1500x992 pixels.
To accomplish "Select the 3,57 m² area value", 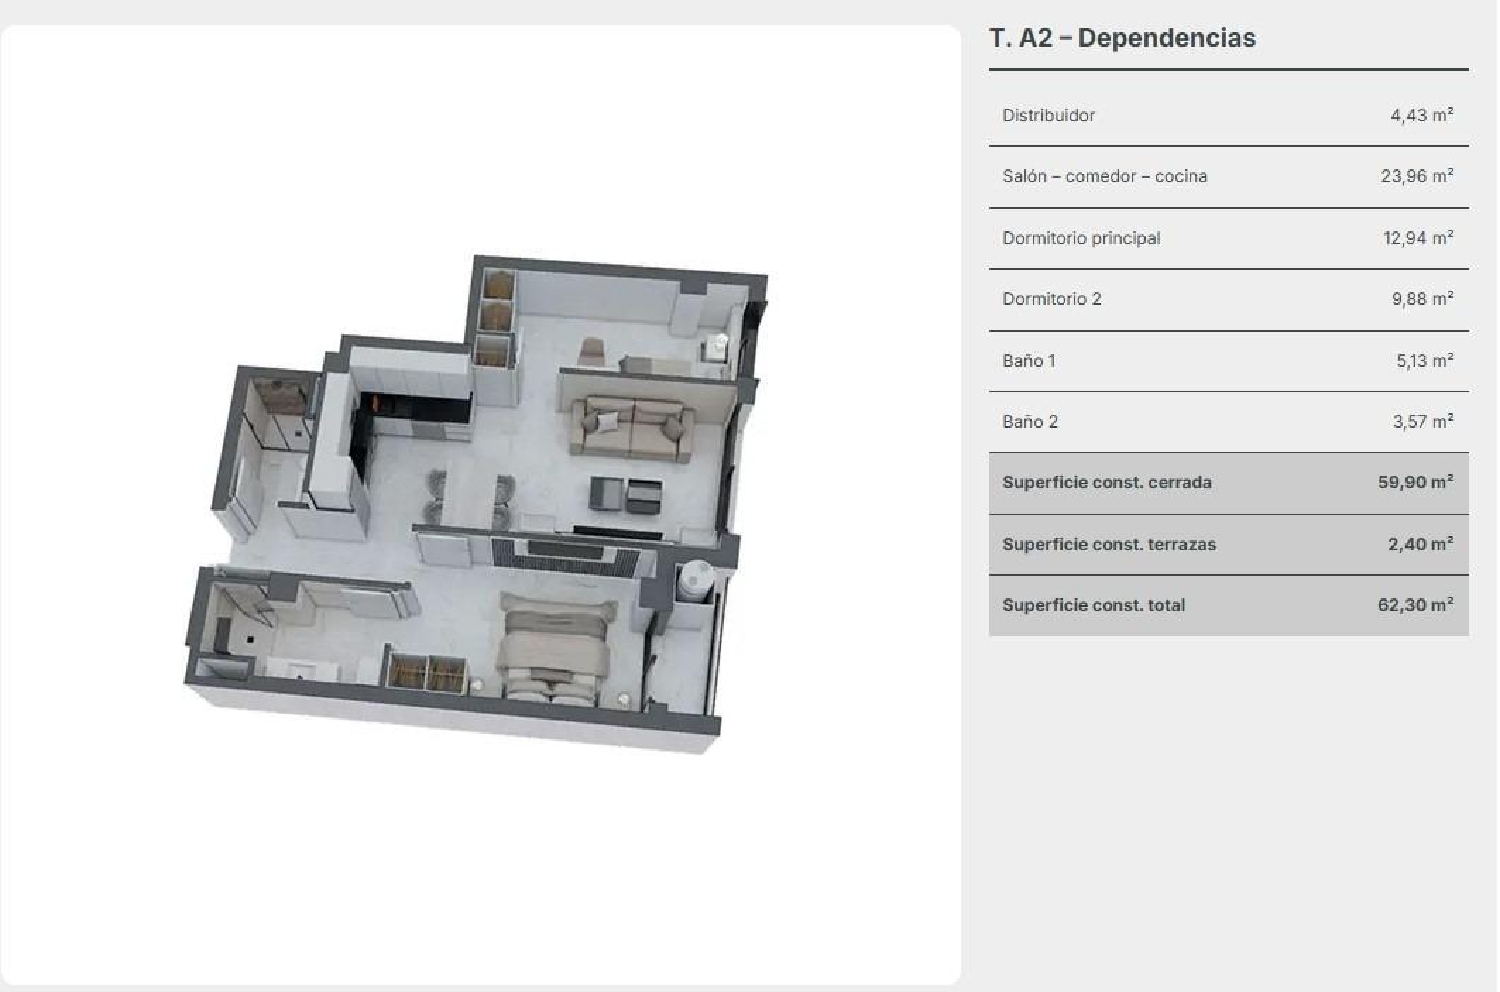I will point(1422,422).
